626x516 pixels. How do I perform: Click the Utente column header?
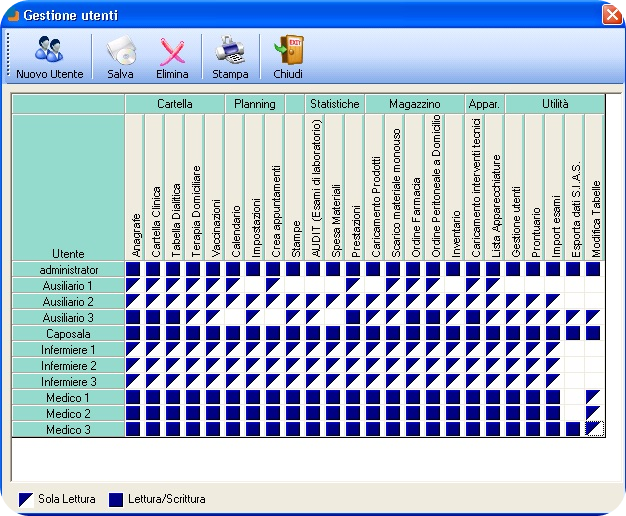tap(68, 187)
